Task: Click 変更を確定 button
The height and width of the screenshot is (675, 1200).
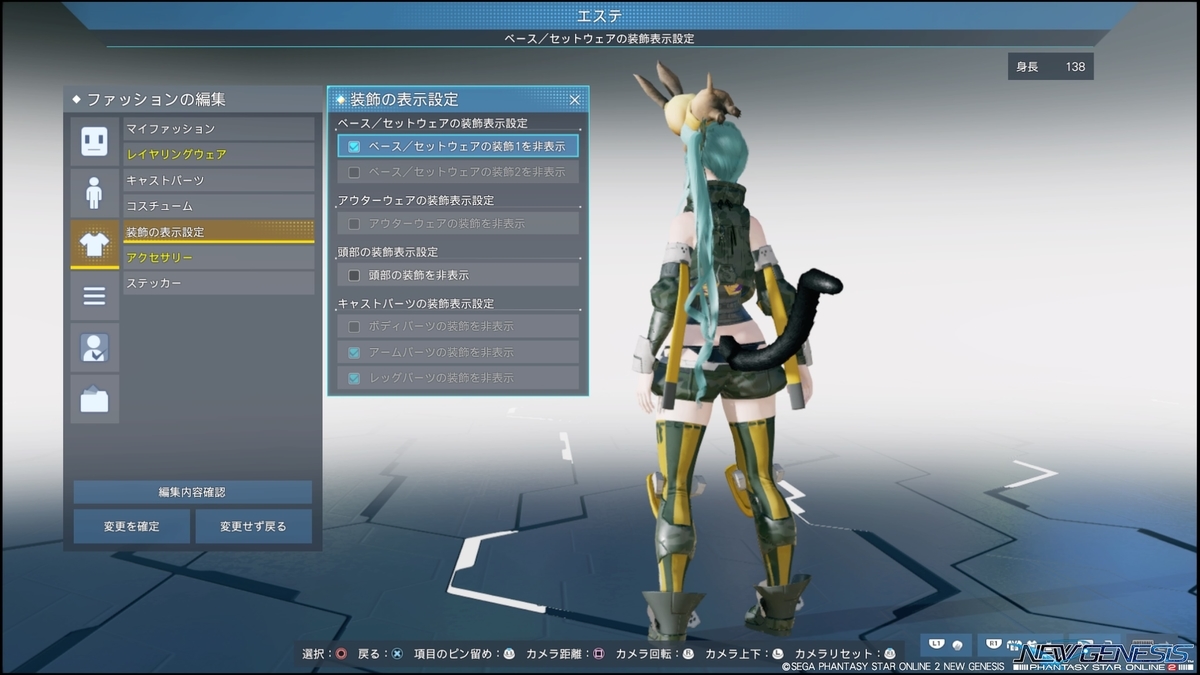Action: coord(131,526)
